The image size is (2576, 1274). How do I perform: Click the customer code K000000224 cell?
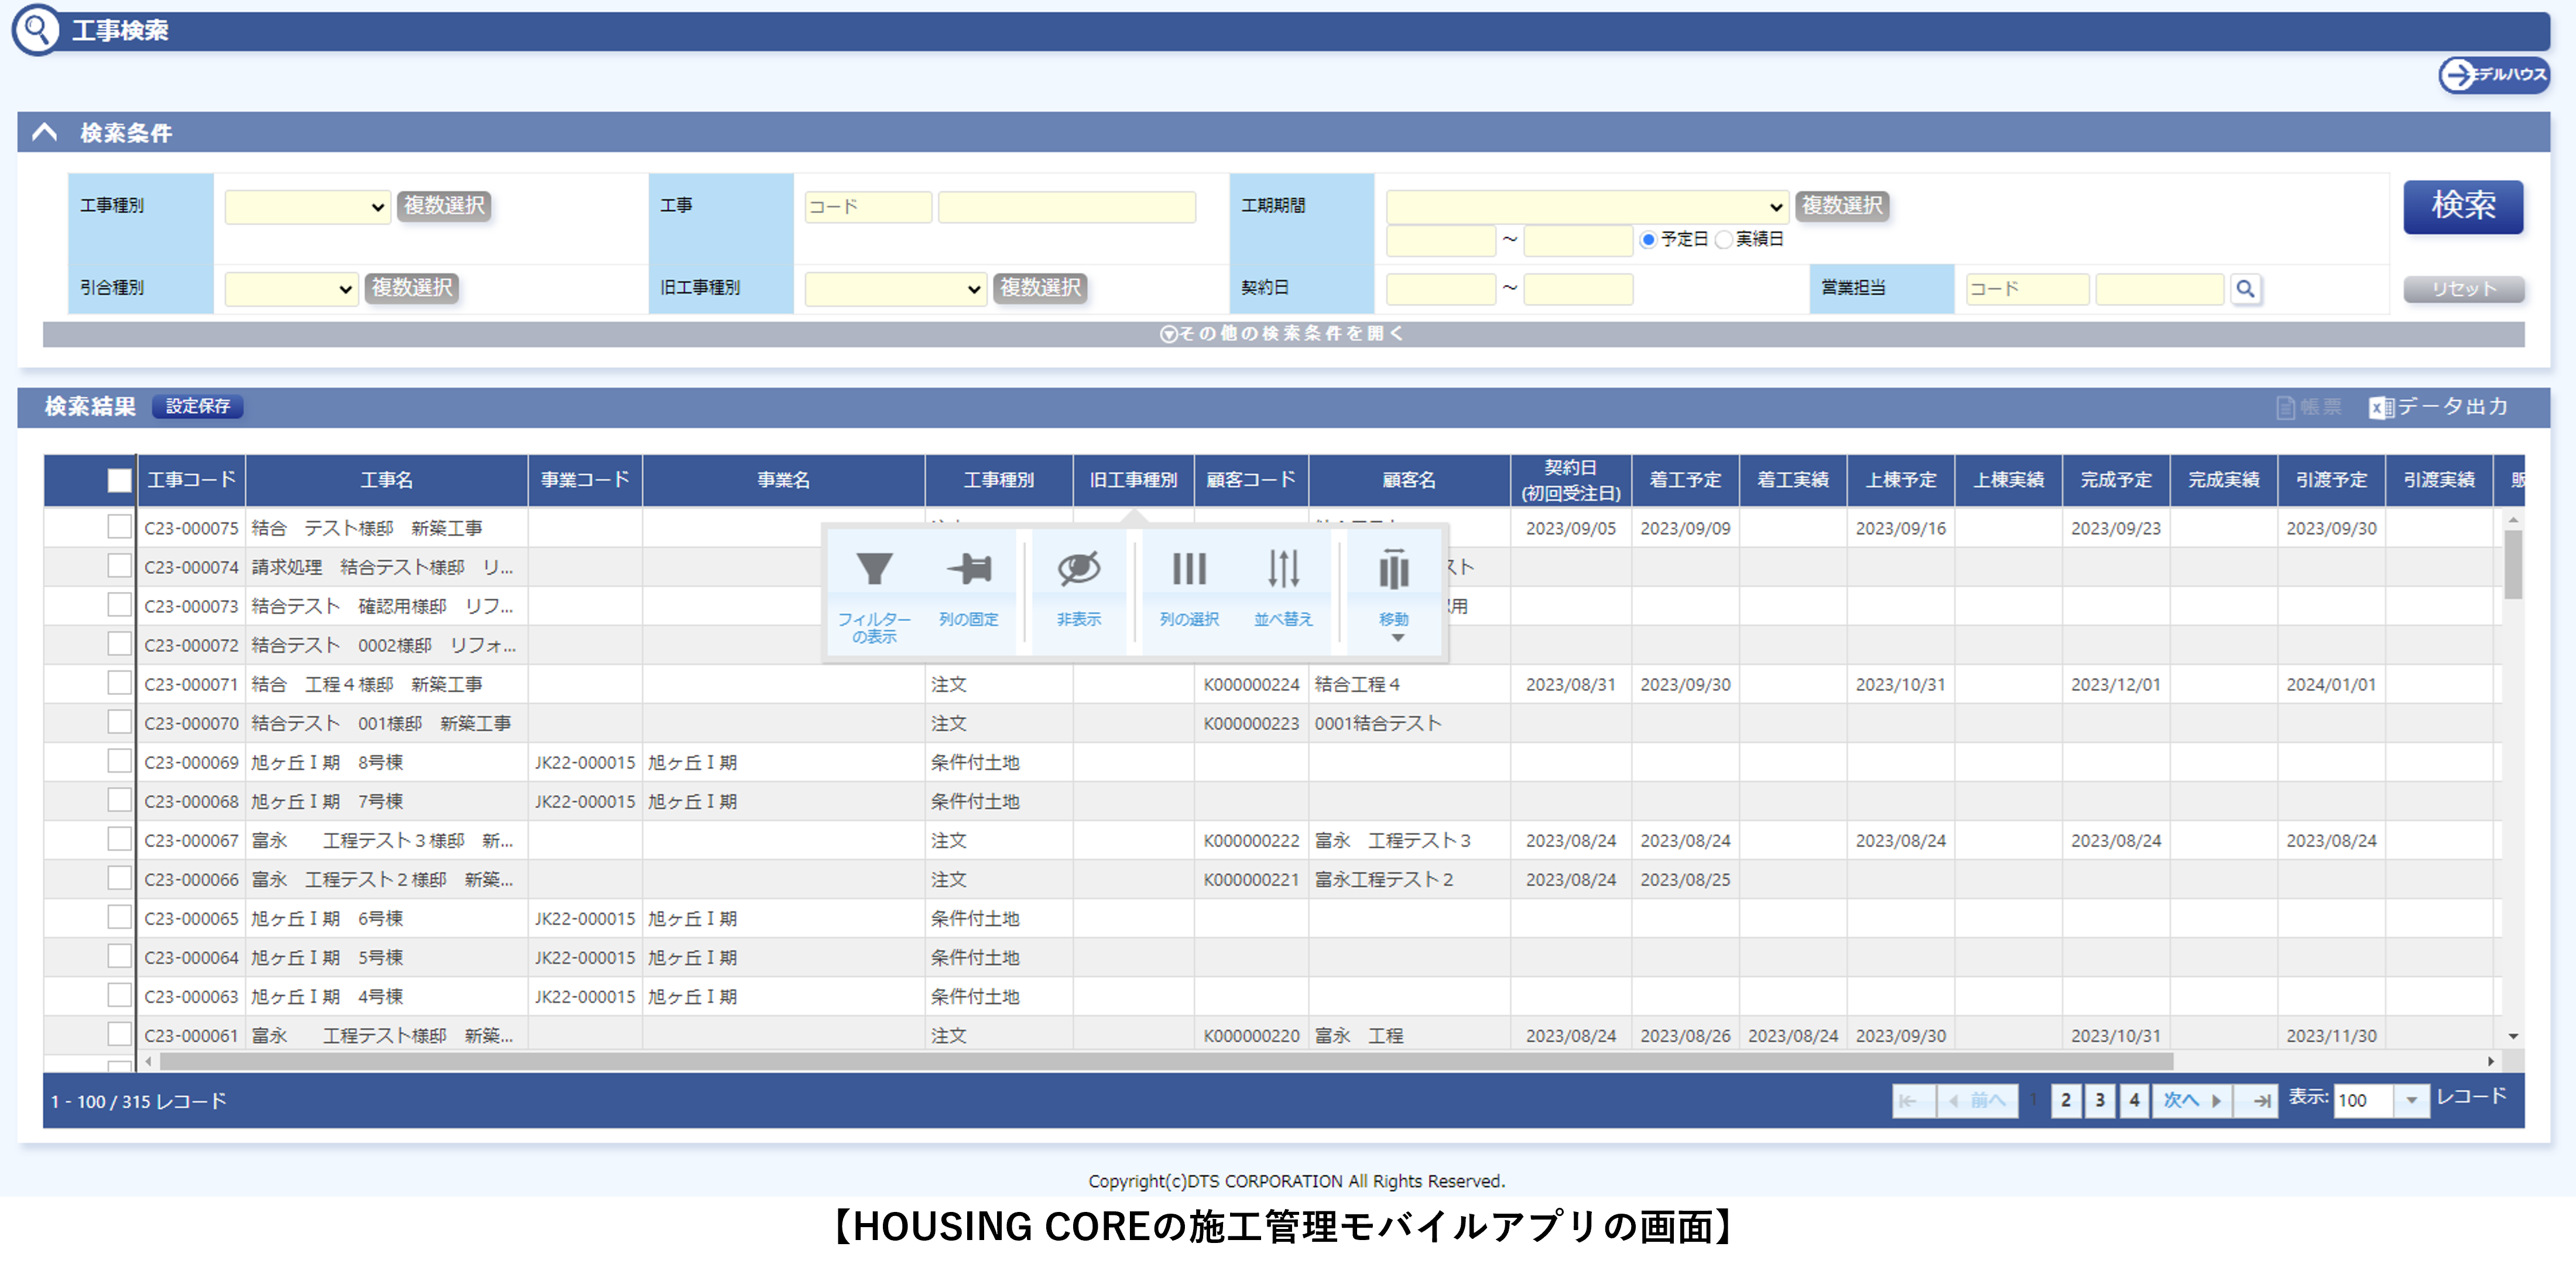pos(1251,684)
